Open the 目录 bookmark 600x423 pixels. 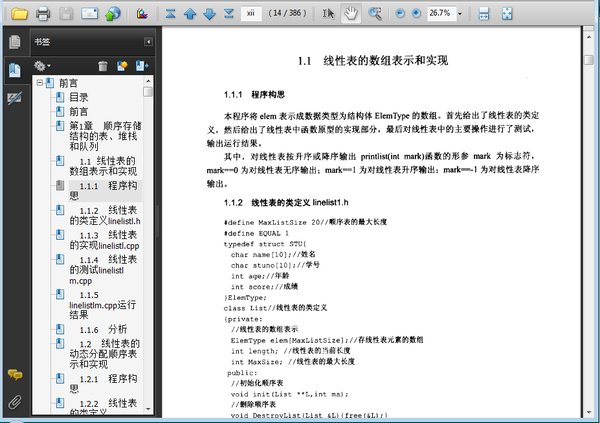tap(78, 97)
